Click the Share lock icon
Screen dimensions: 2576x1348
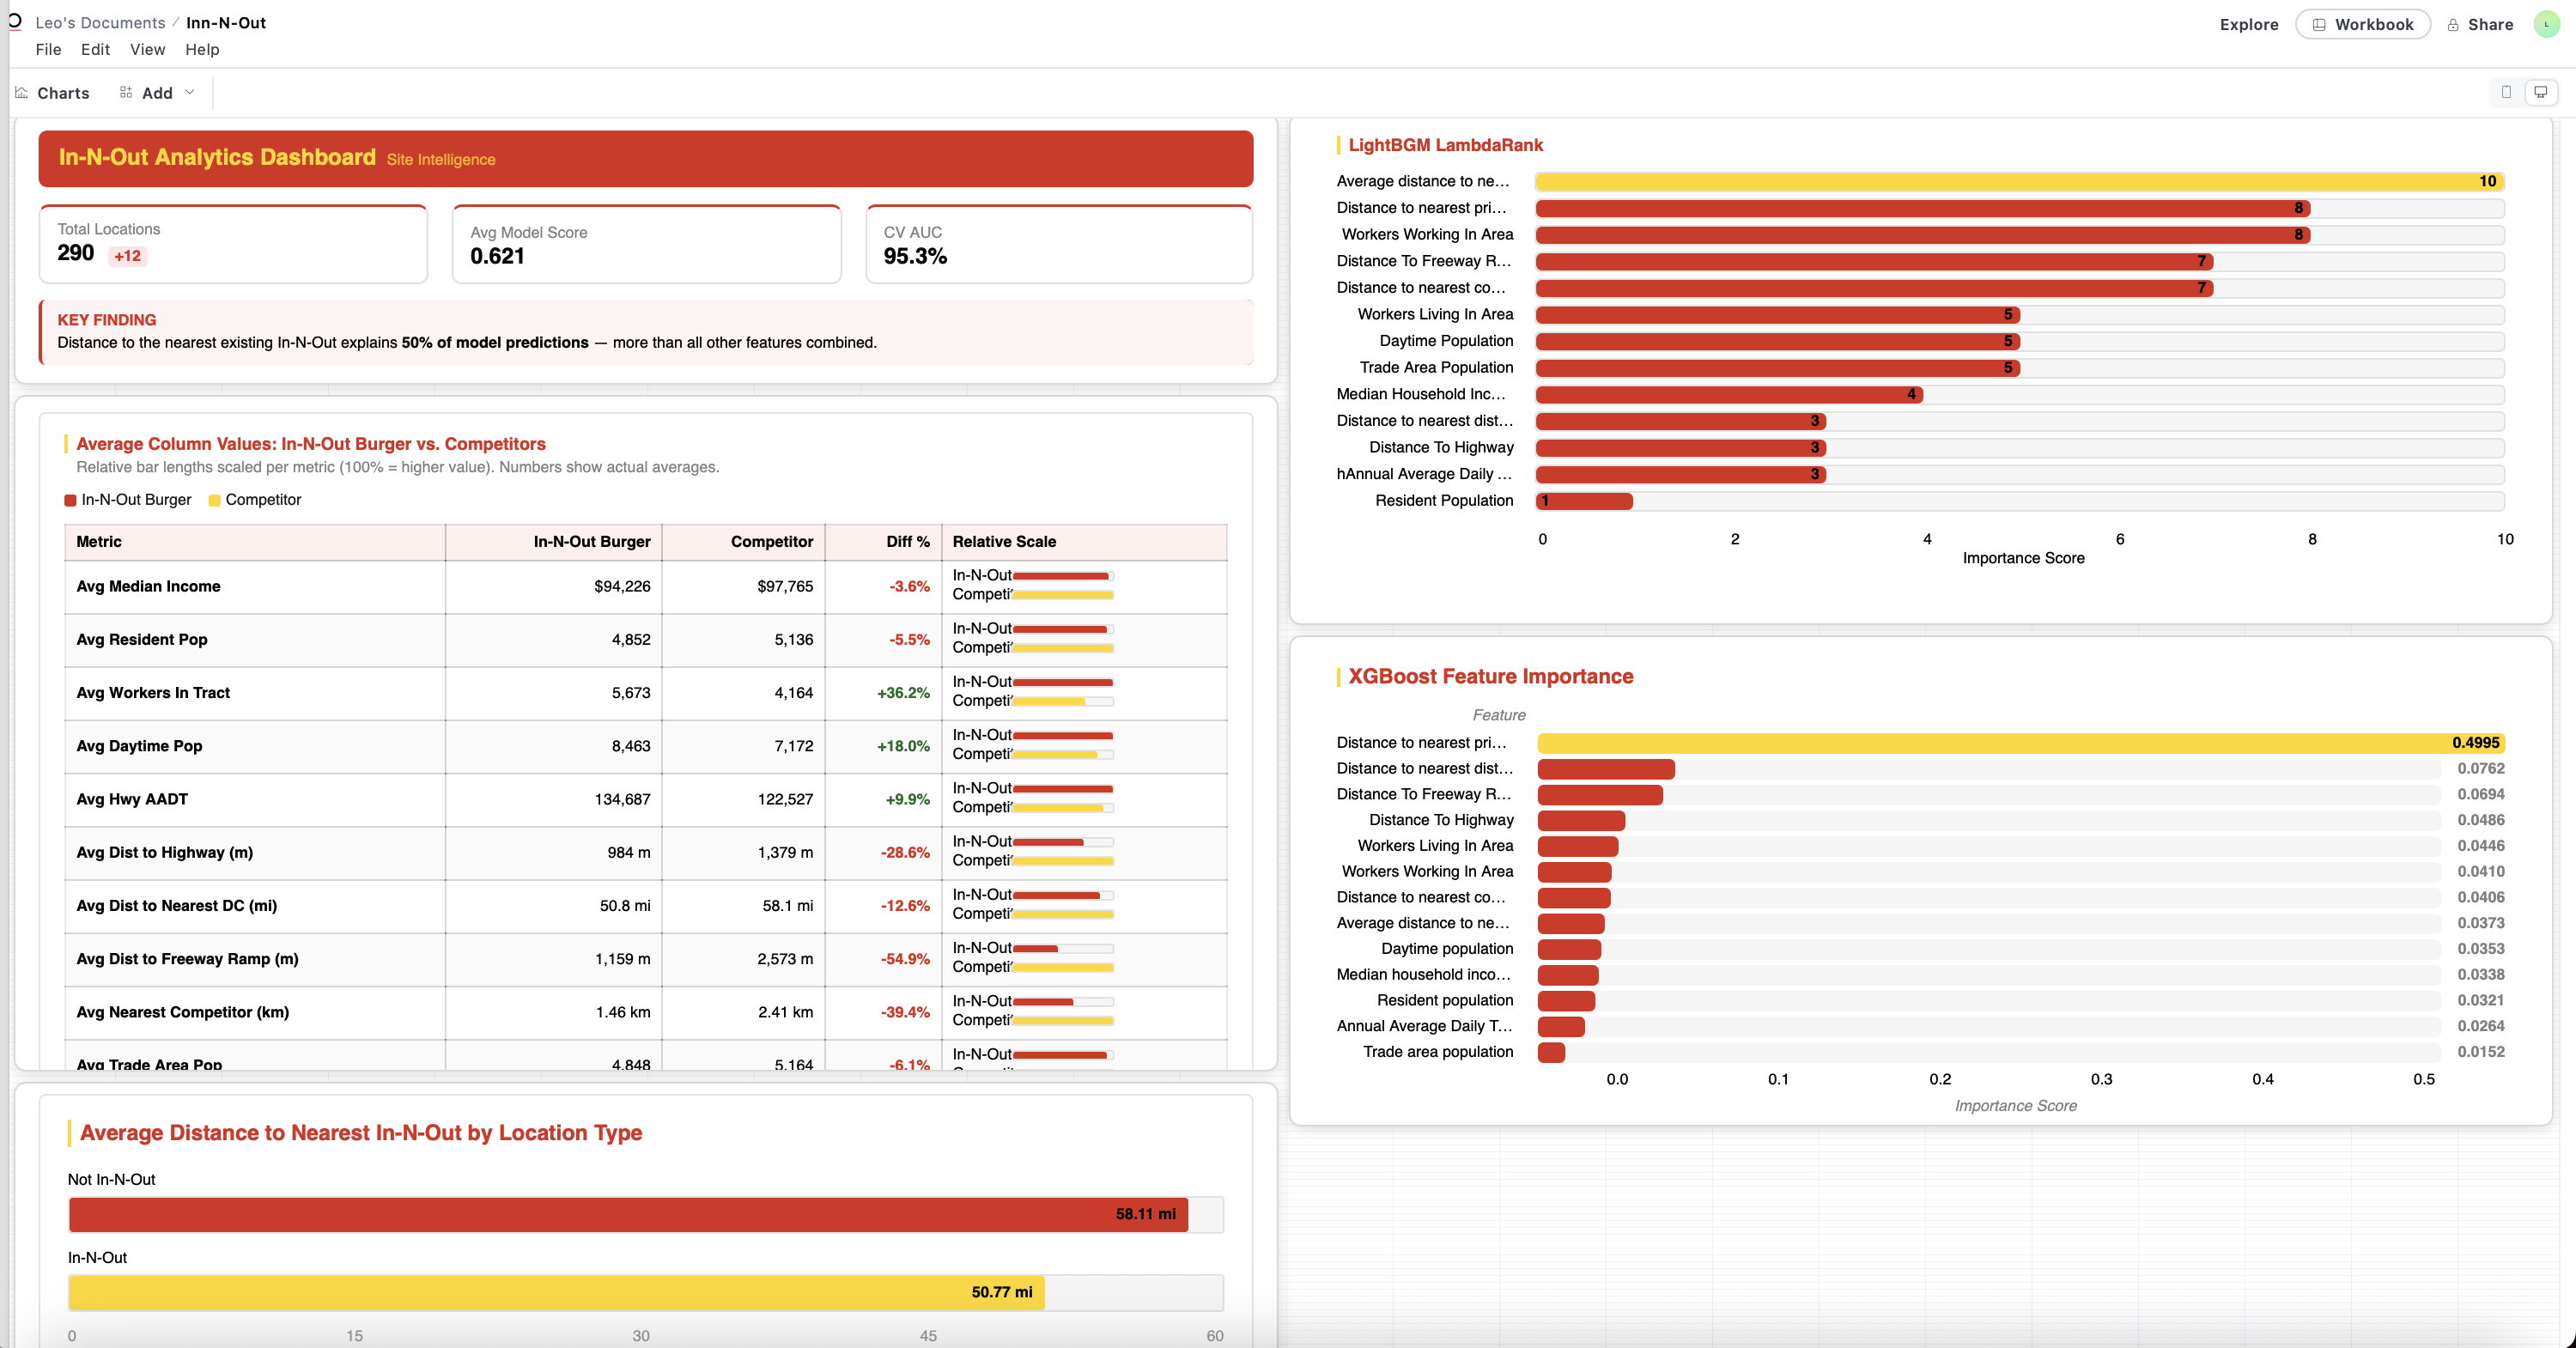click(2453, 25)
